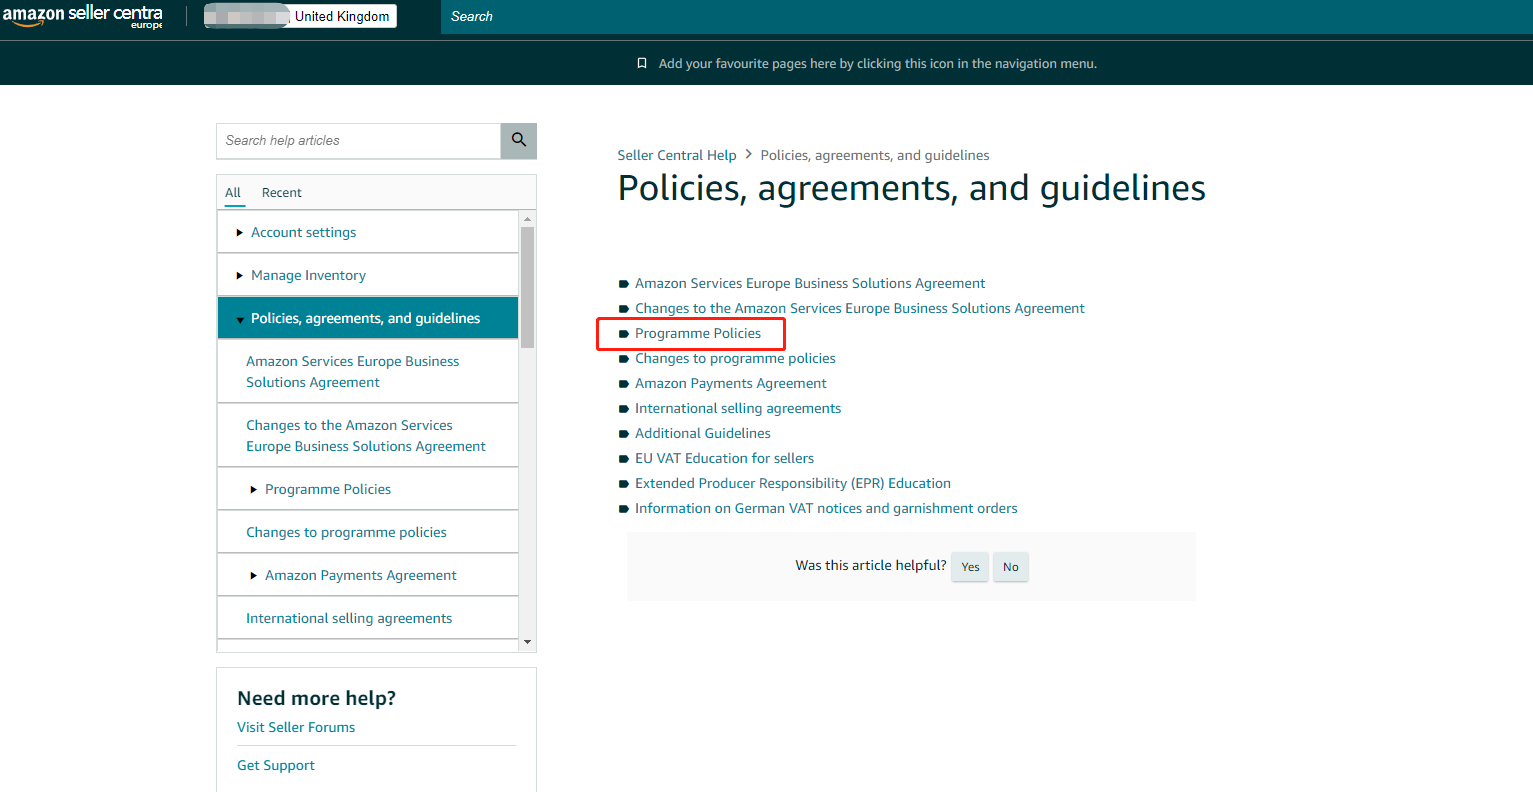The height and width of the screenshot is (792, 1533).
Task: Click Get Support link
Action: [x=276, y=765]
